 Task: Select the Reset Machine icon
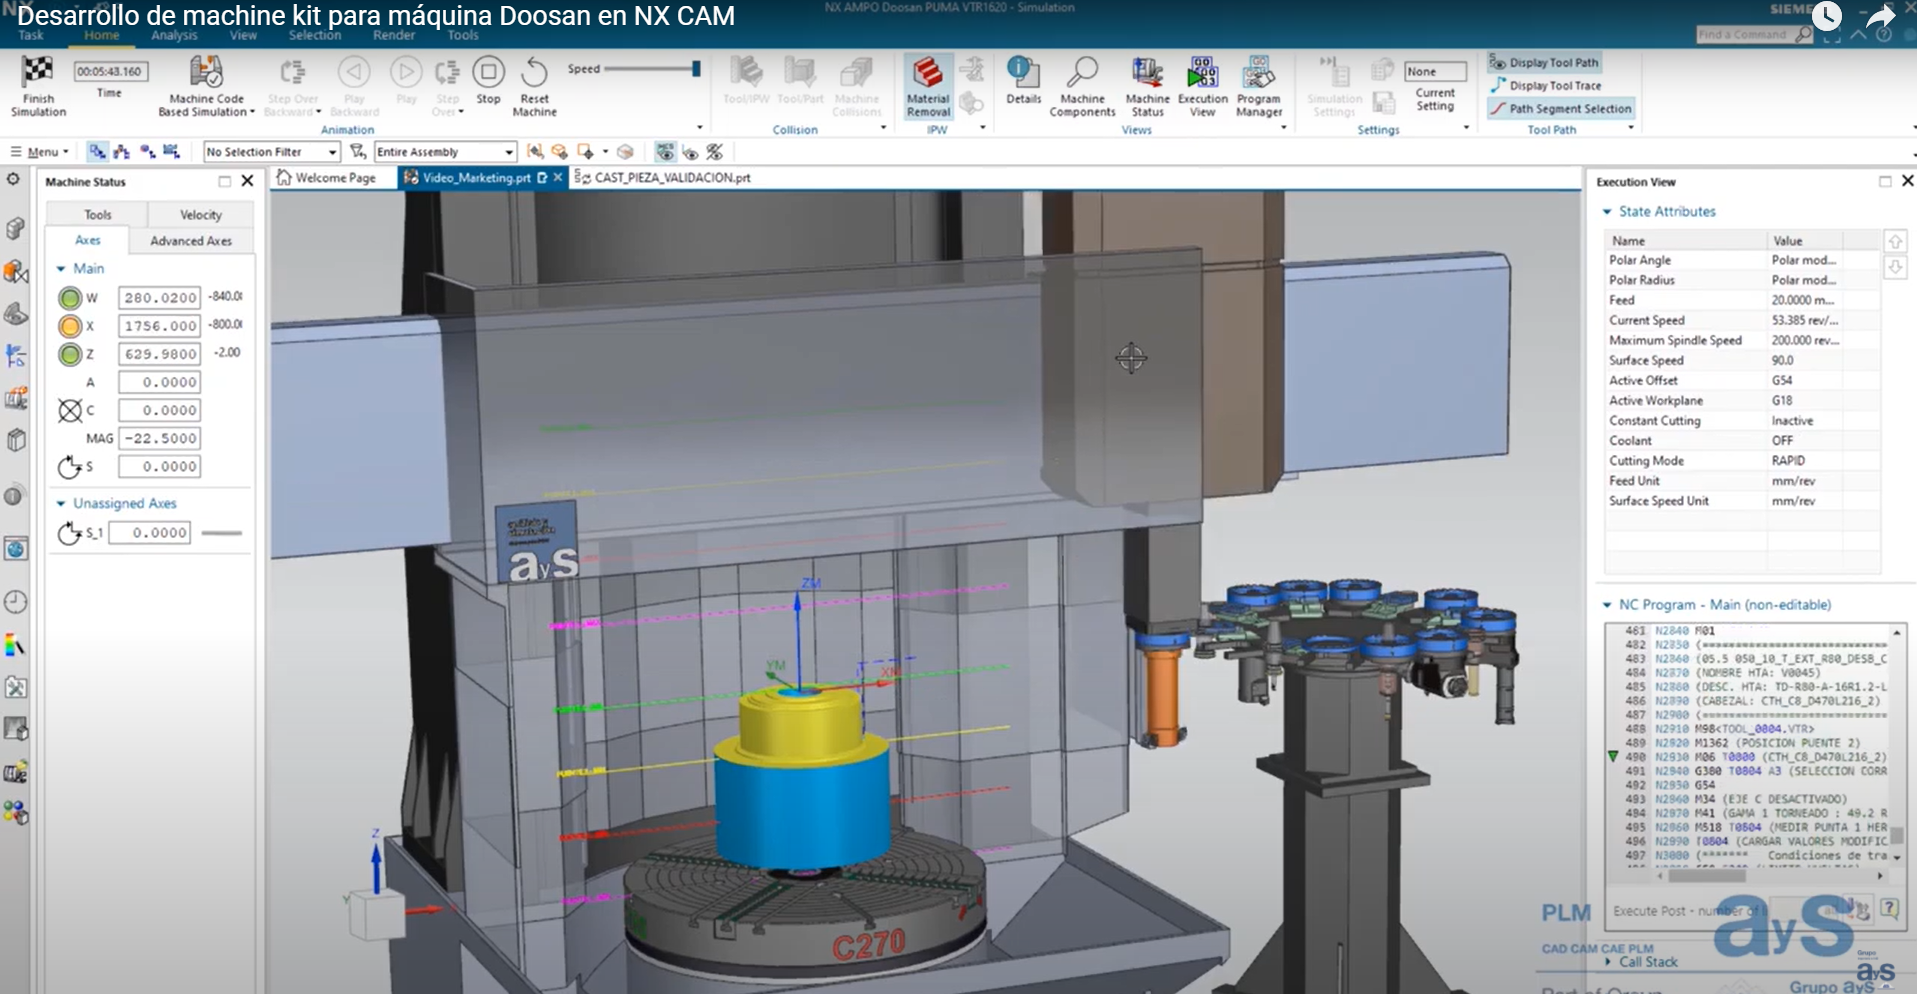click(x=534, y=85)
